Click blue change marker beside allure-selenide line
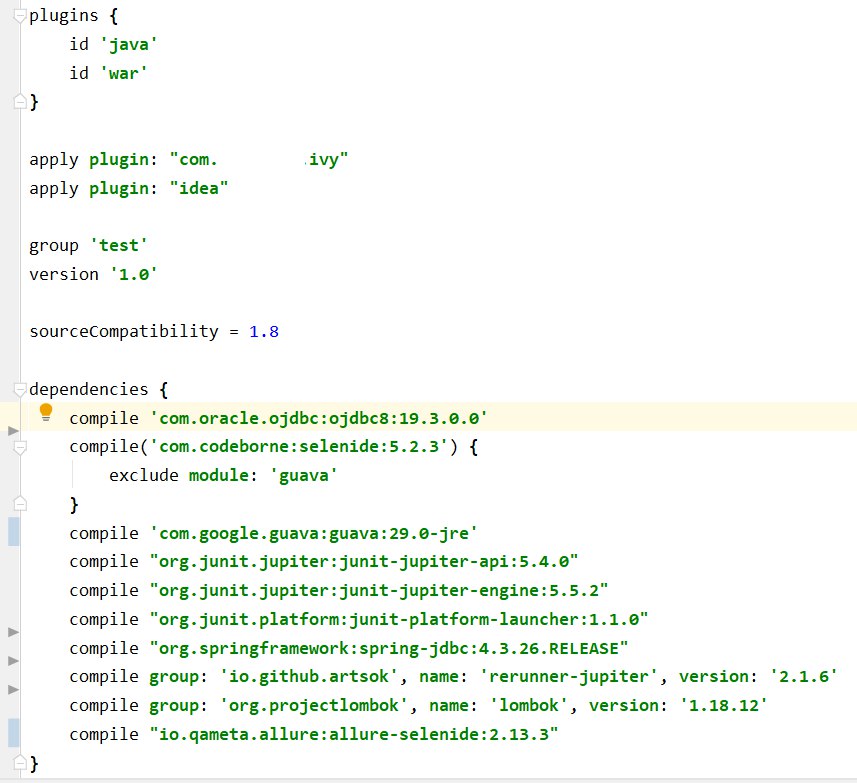 [14, 733]
